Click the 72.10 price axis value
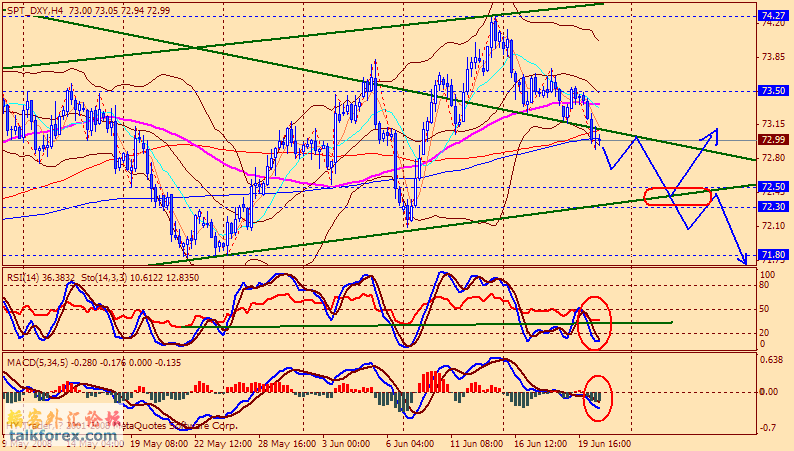 point(773,225)
